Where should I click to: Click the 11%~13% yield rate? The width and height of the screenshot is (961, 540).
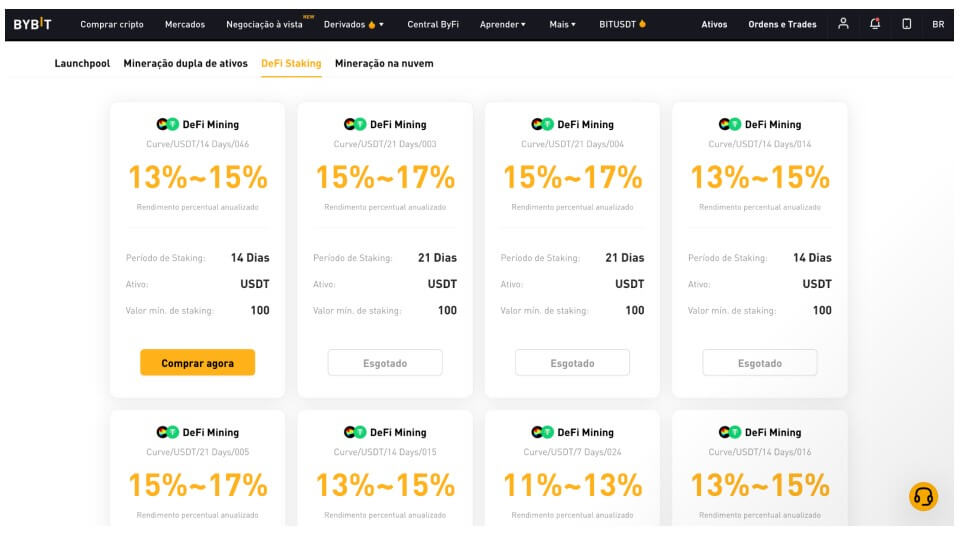[572, 485]
